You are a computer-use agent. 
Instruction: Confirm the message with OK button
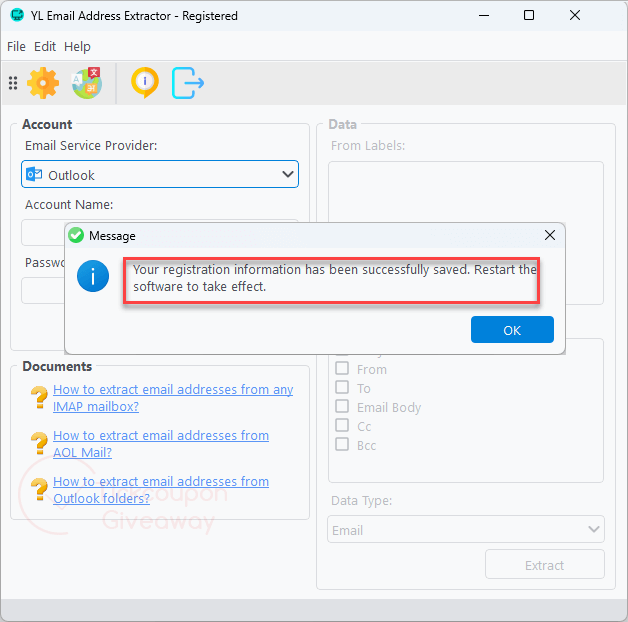click(x=512, y=330)
